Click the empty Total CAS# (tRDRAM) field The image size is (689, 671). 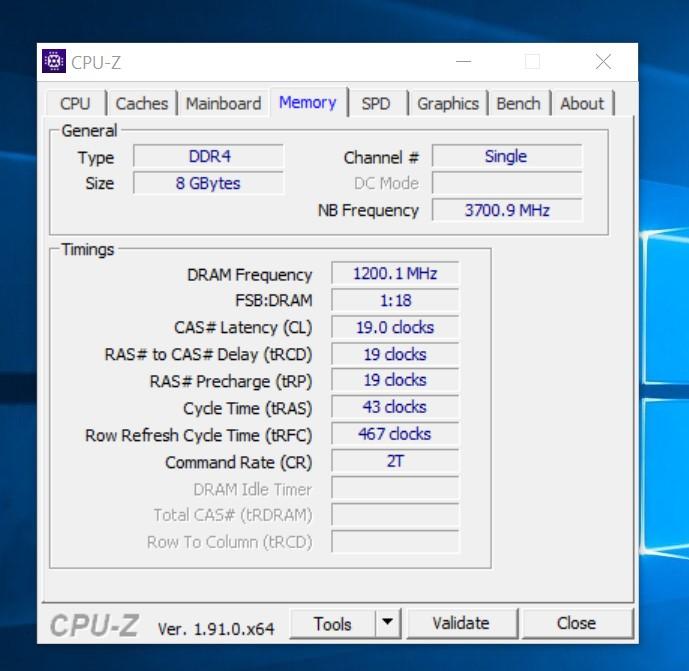coord(395,515)
